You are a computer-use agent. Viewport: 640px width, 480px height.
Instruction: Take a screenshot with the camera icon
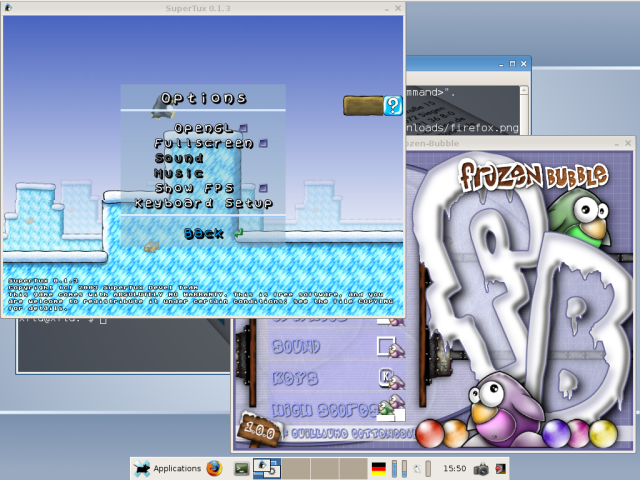pos(481,469)
